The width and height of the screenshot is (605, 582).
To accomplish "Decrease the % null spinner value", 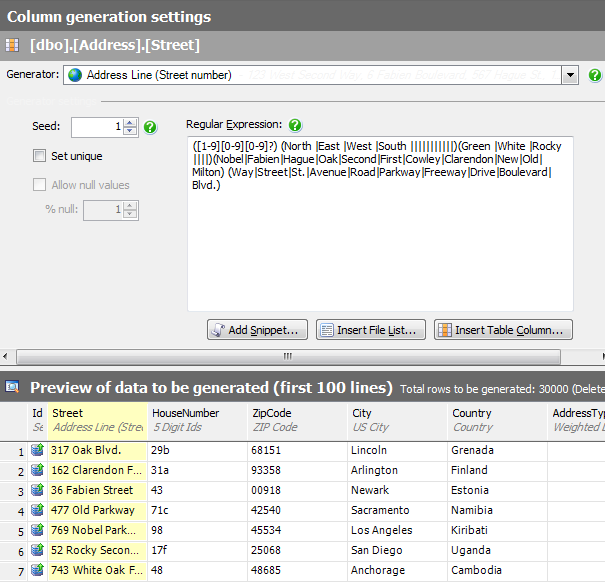I will click(x=130, y=214).
